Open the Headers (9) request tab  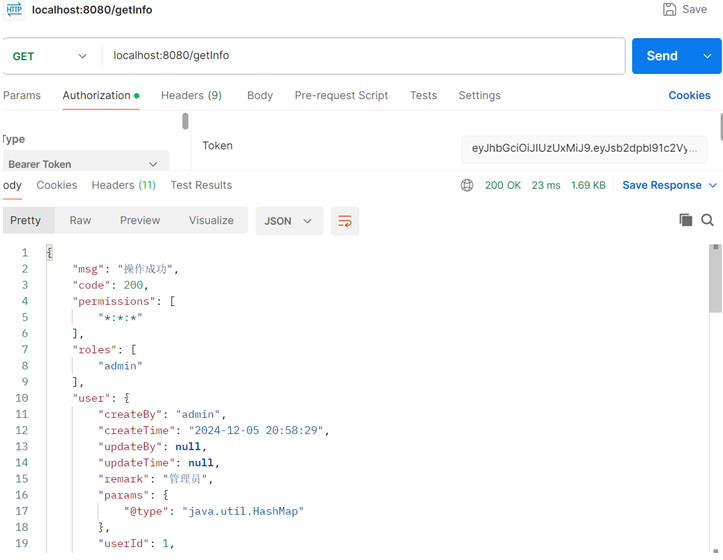tap(191, 95)
